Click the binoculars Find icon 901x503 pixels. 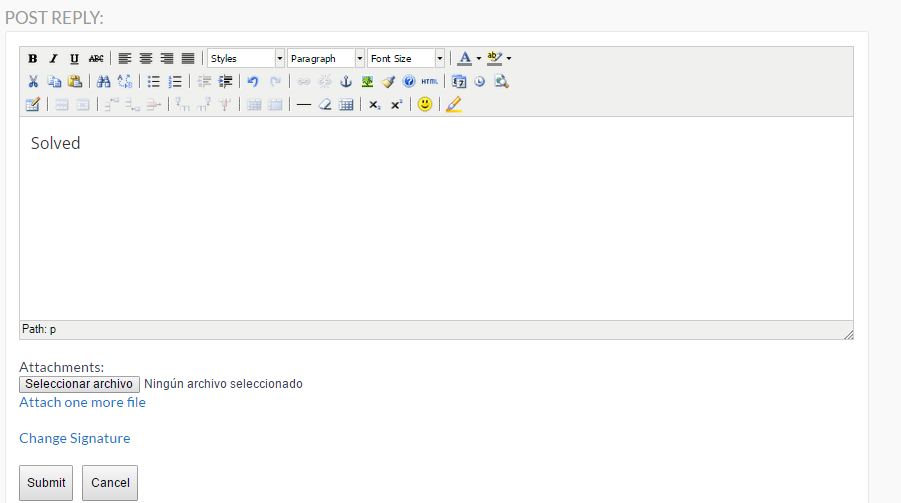click(103, 82)
